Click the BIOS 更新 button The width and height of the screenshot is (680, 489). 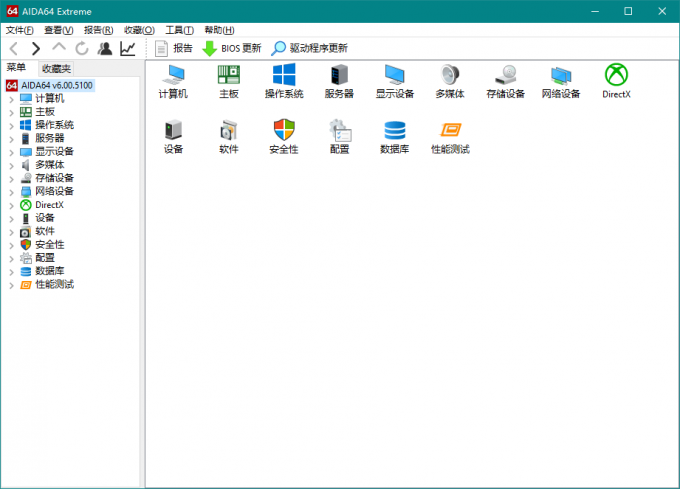point(232,48)
